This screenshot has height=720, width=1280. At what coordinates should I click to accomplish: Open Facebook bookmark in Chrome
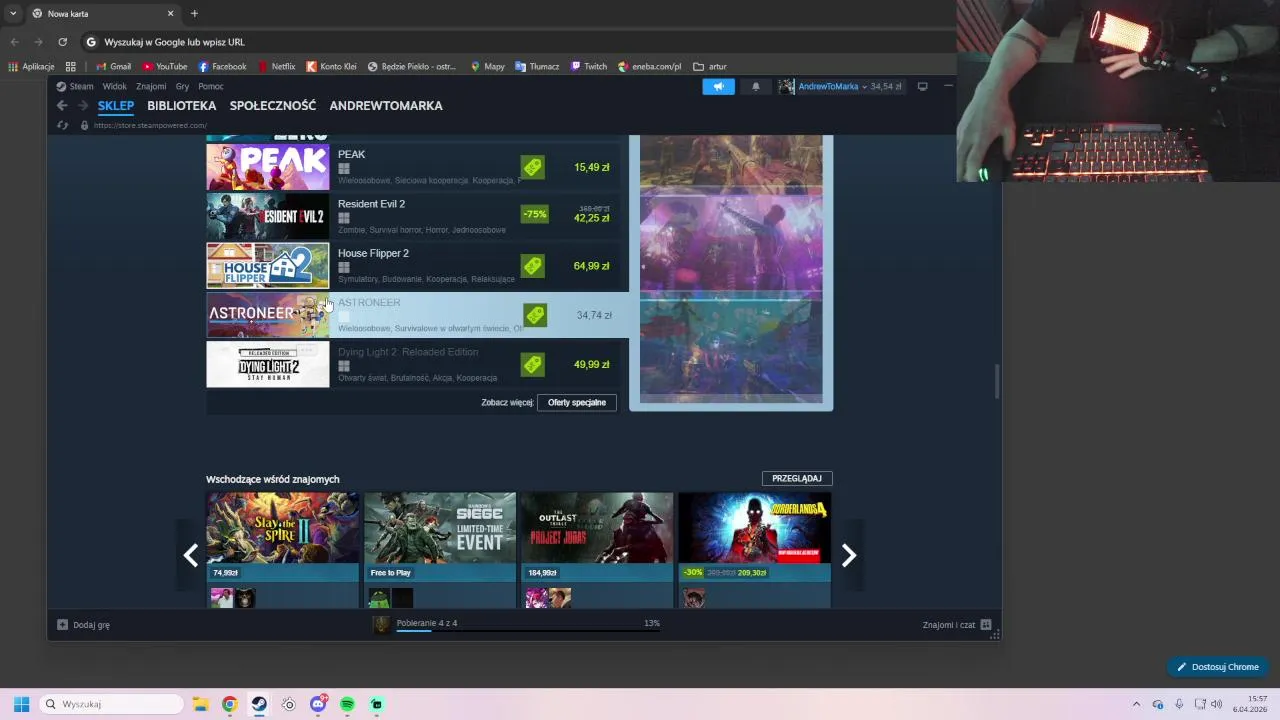[222, 67]
